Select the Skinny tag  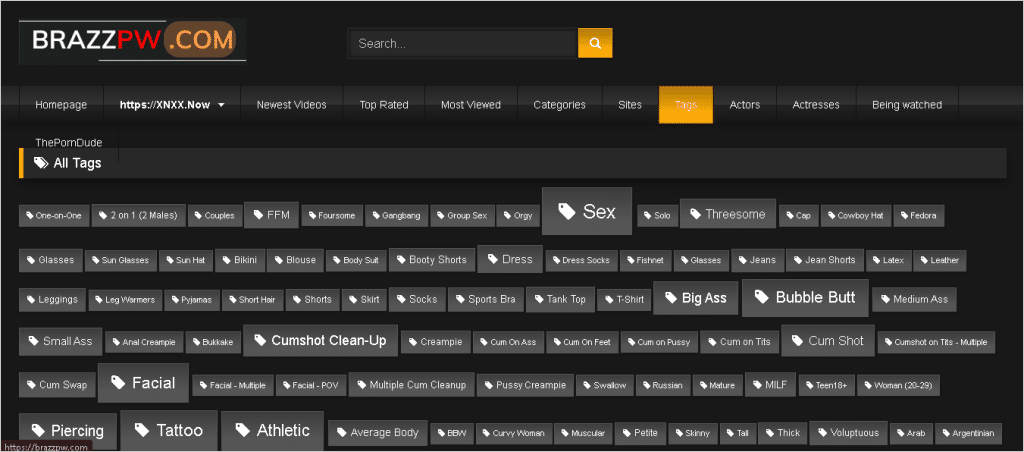(x=694, y=433)
